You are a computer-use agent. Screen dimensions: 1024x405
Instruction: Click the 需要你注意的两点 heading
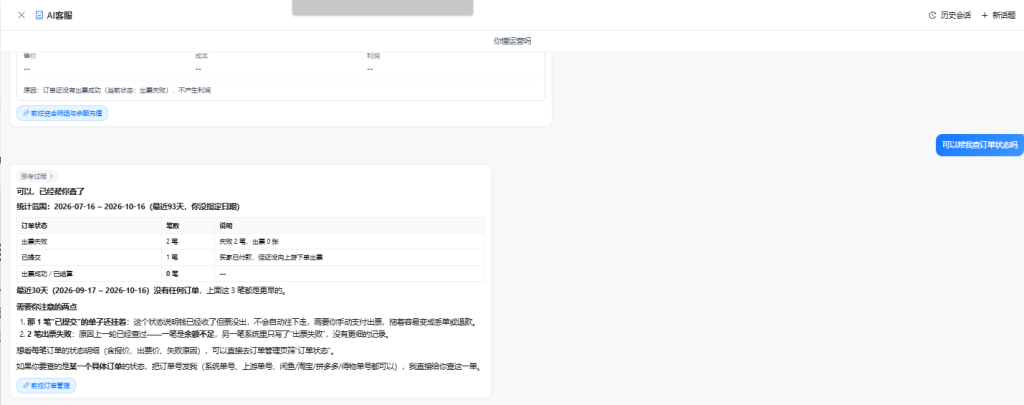pos(47,307)
